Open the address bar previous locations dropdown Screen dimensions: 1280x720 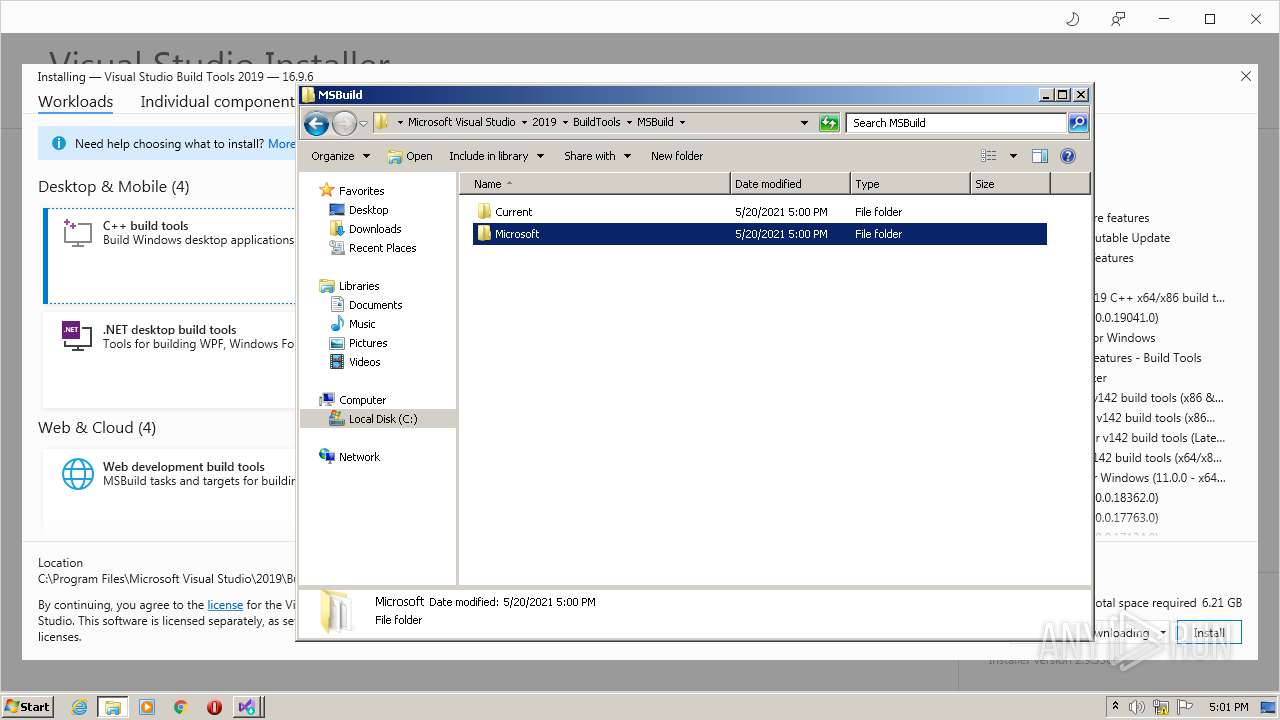804,123
